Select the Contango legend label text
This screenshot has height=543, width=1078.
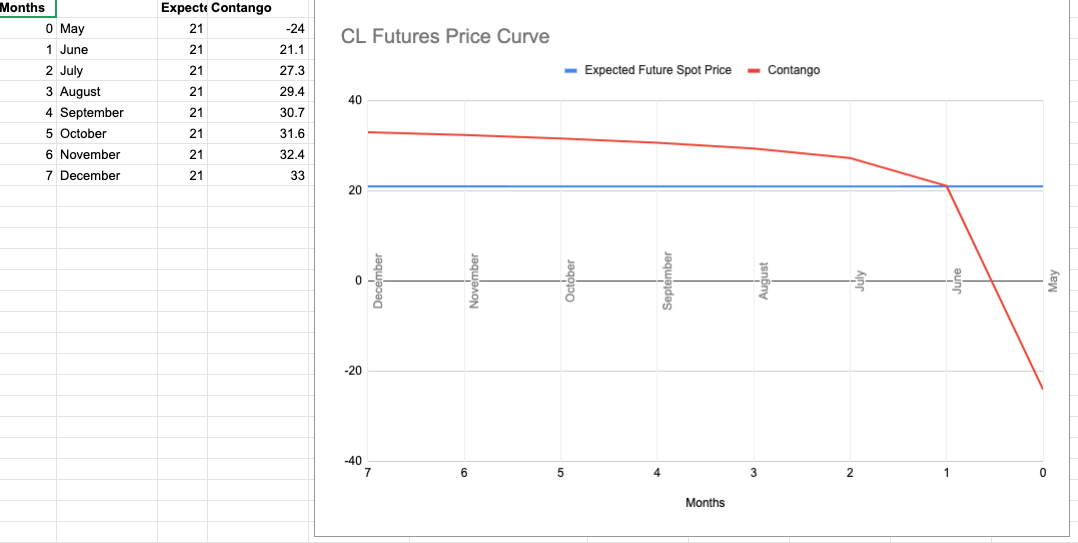(794, 70)
